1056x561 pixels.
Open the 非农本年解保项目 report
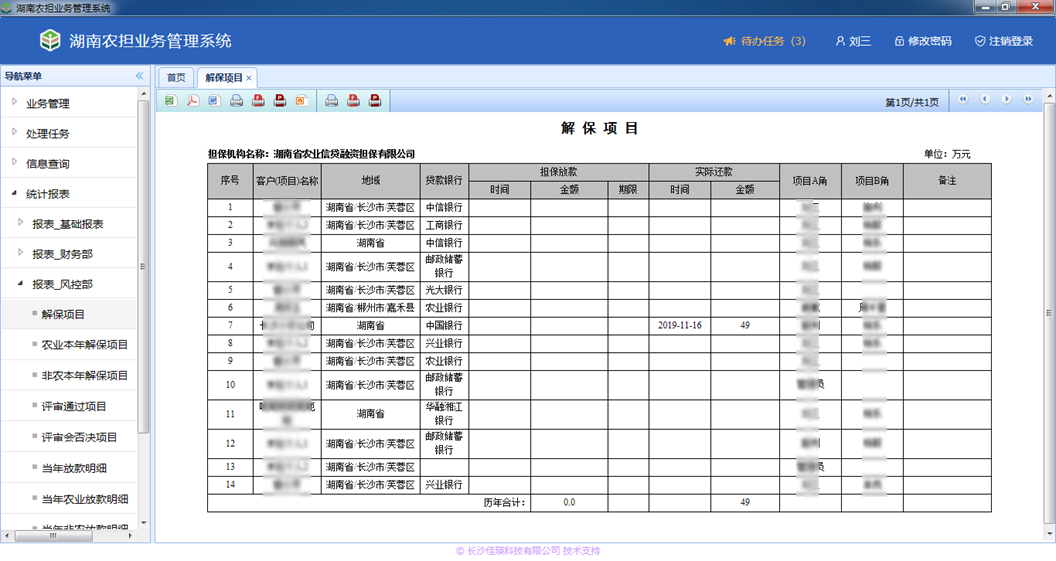tap(84, 376)
